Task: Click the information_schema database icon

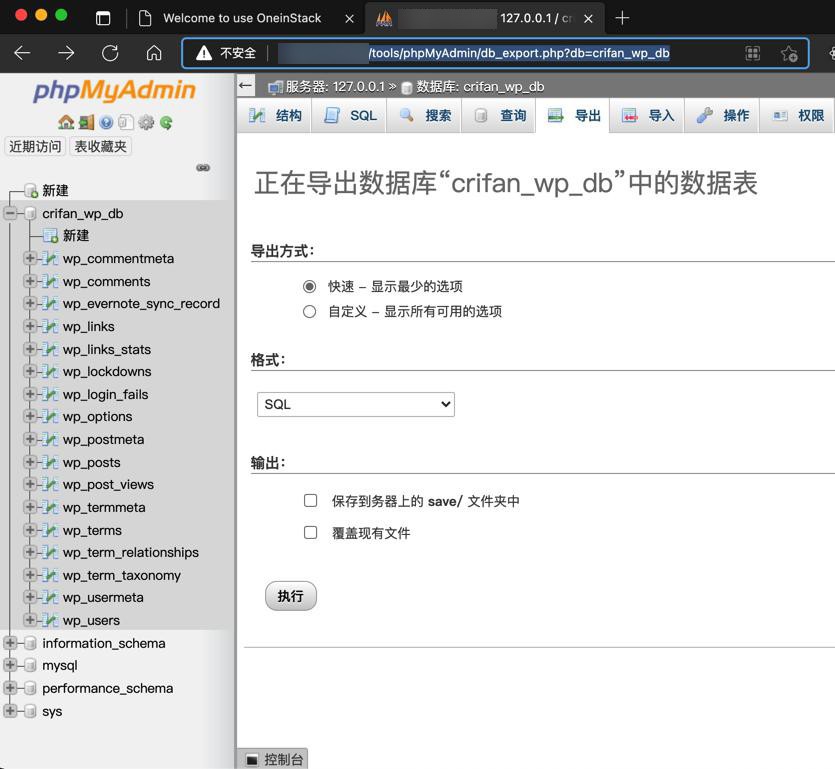Action: click(x=30, y=643)
